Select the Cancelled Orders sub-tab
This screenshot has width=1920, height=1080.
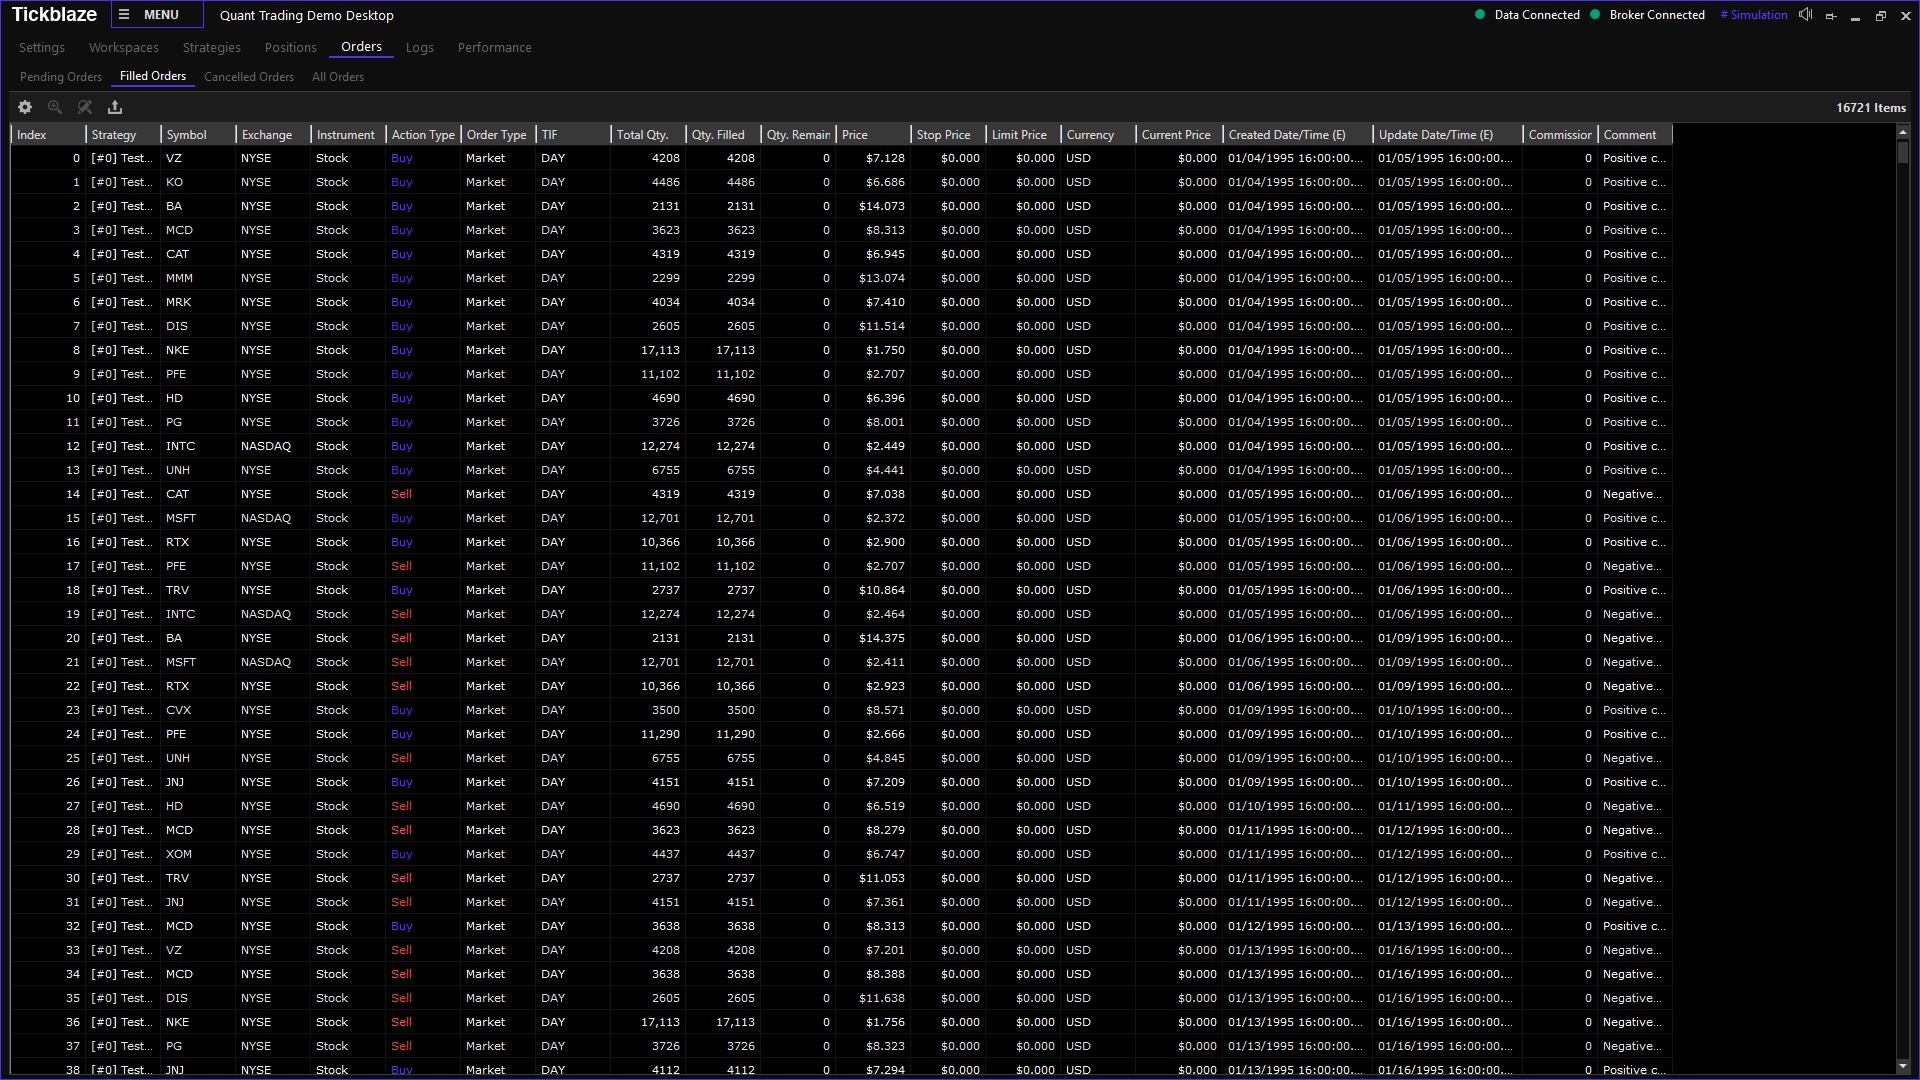coord(249,77)
